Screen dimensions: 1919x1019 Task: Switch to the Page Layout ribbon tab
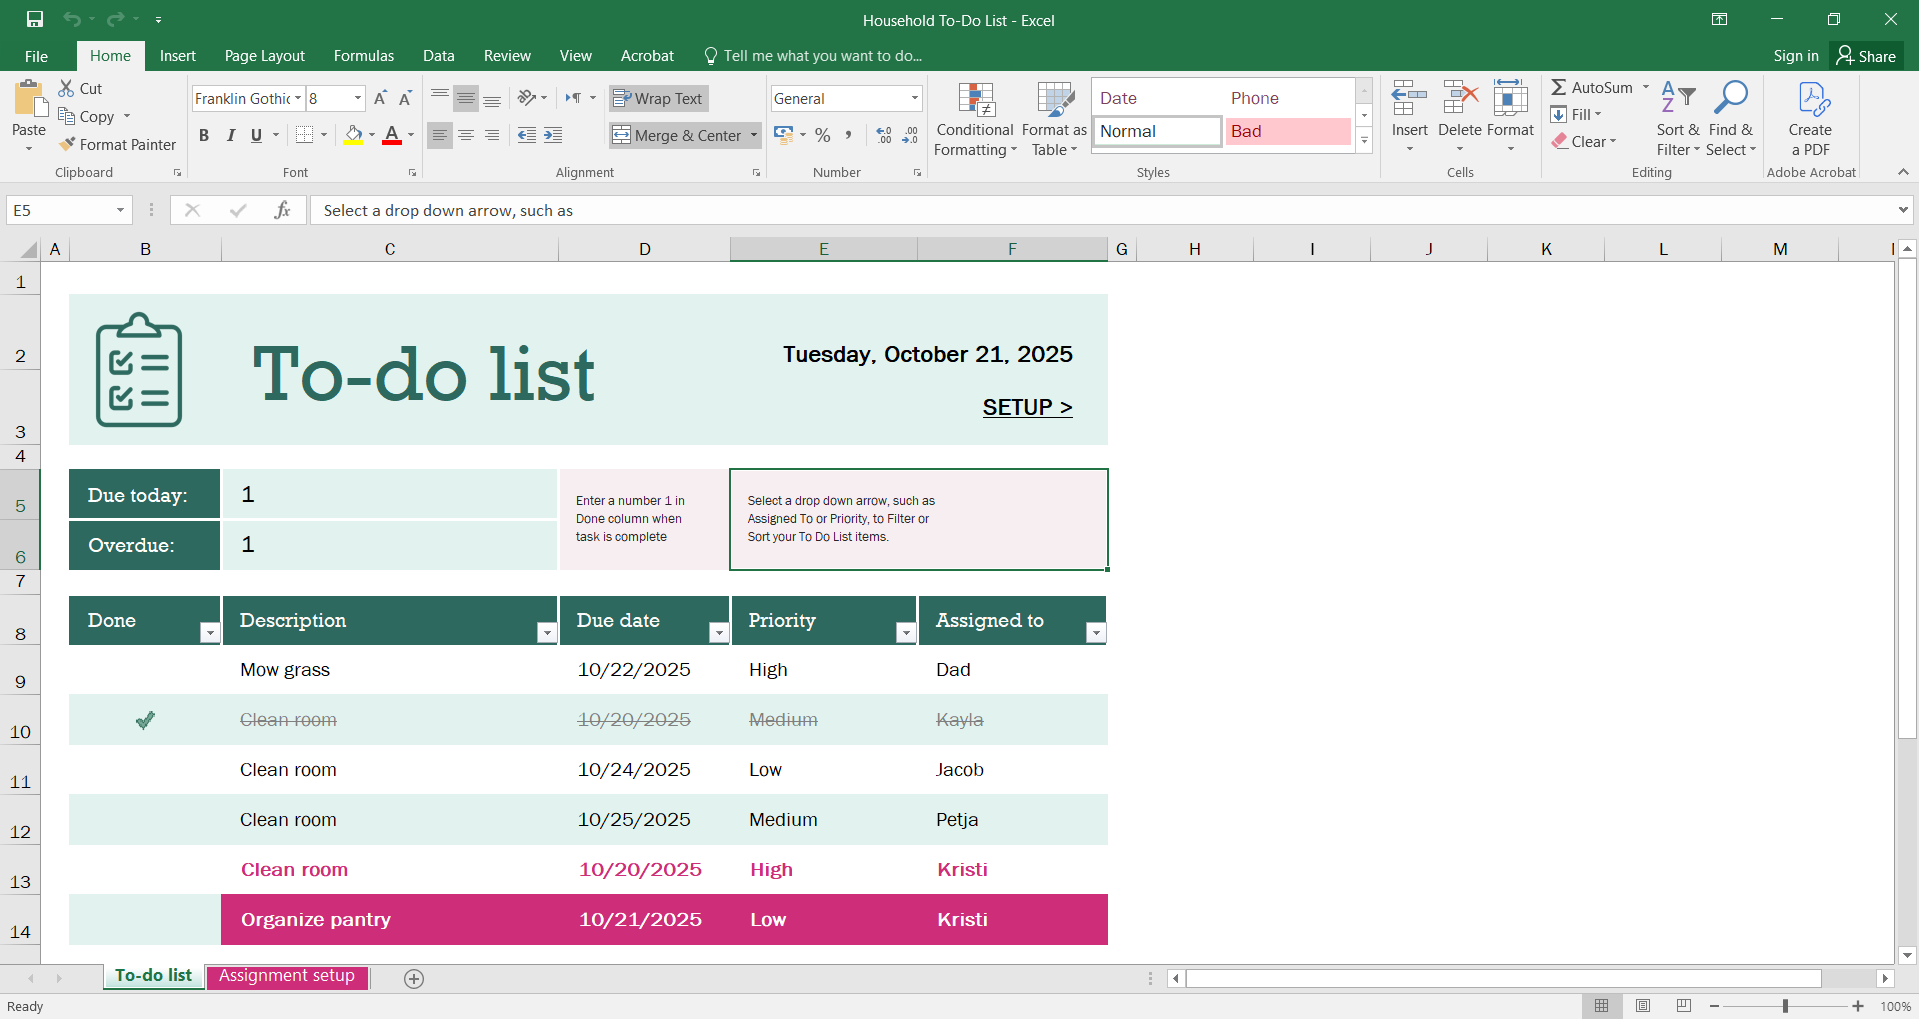click(x=264, y=56)
